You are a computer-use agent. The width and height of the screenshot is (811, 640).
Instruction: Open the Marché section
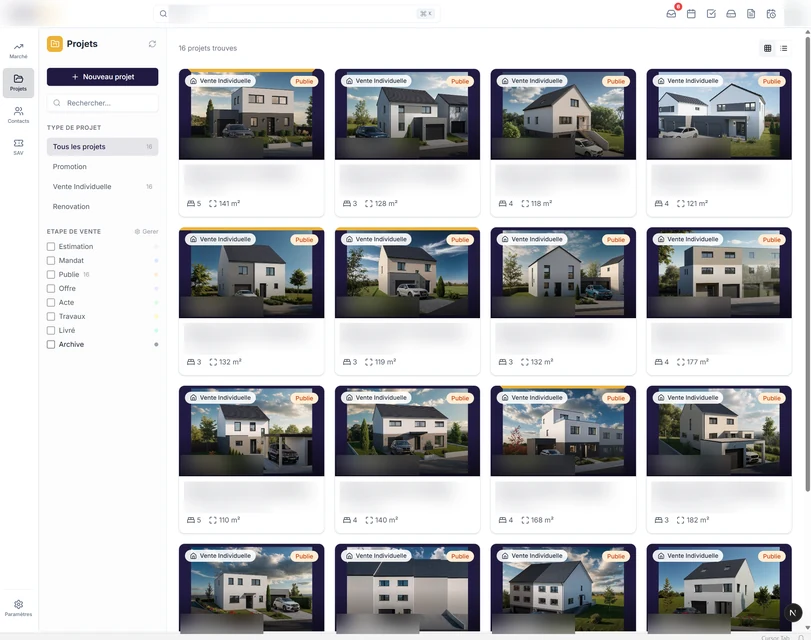pyautogui.click(x=18, y=50)
